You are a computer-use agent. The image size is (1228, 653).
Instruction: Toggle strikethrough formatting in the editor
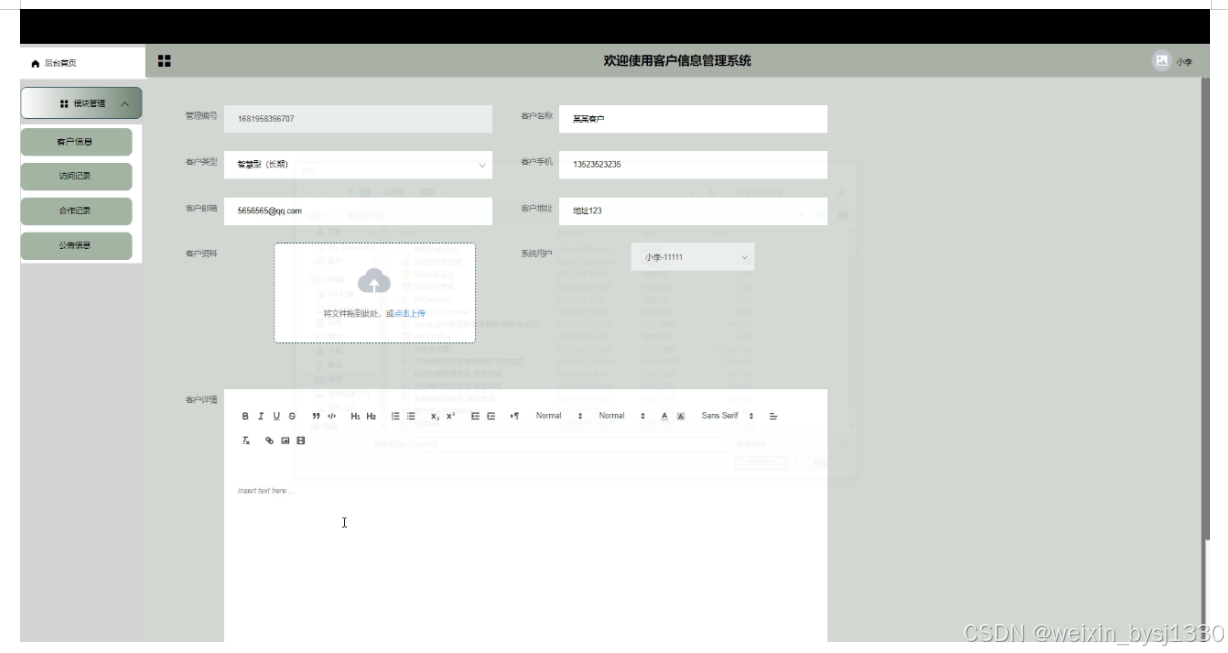pos(292,416)
